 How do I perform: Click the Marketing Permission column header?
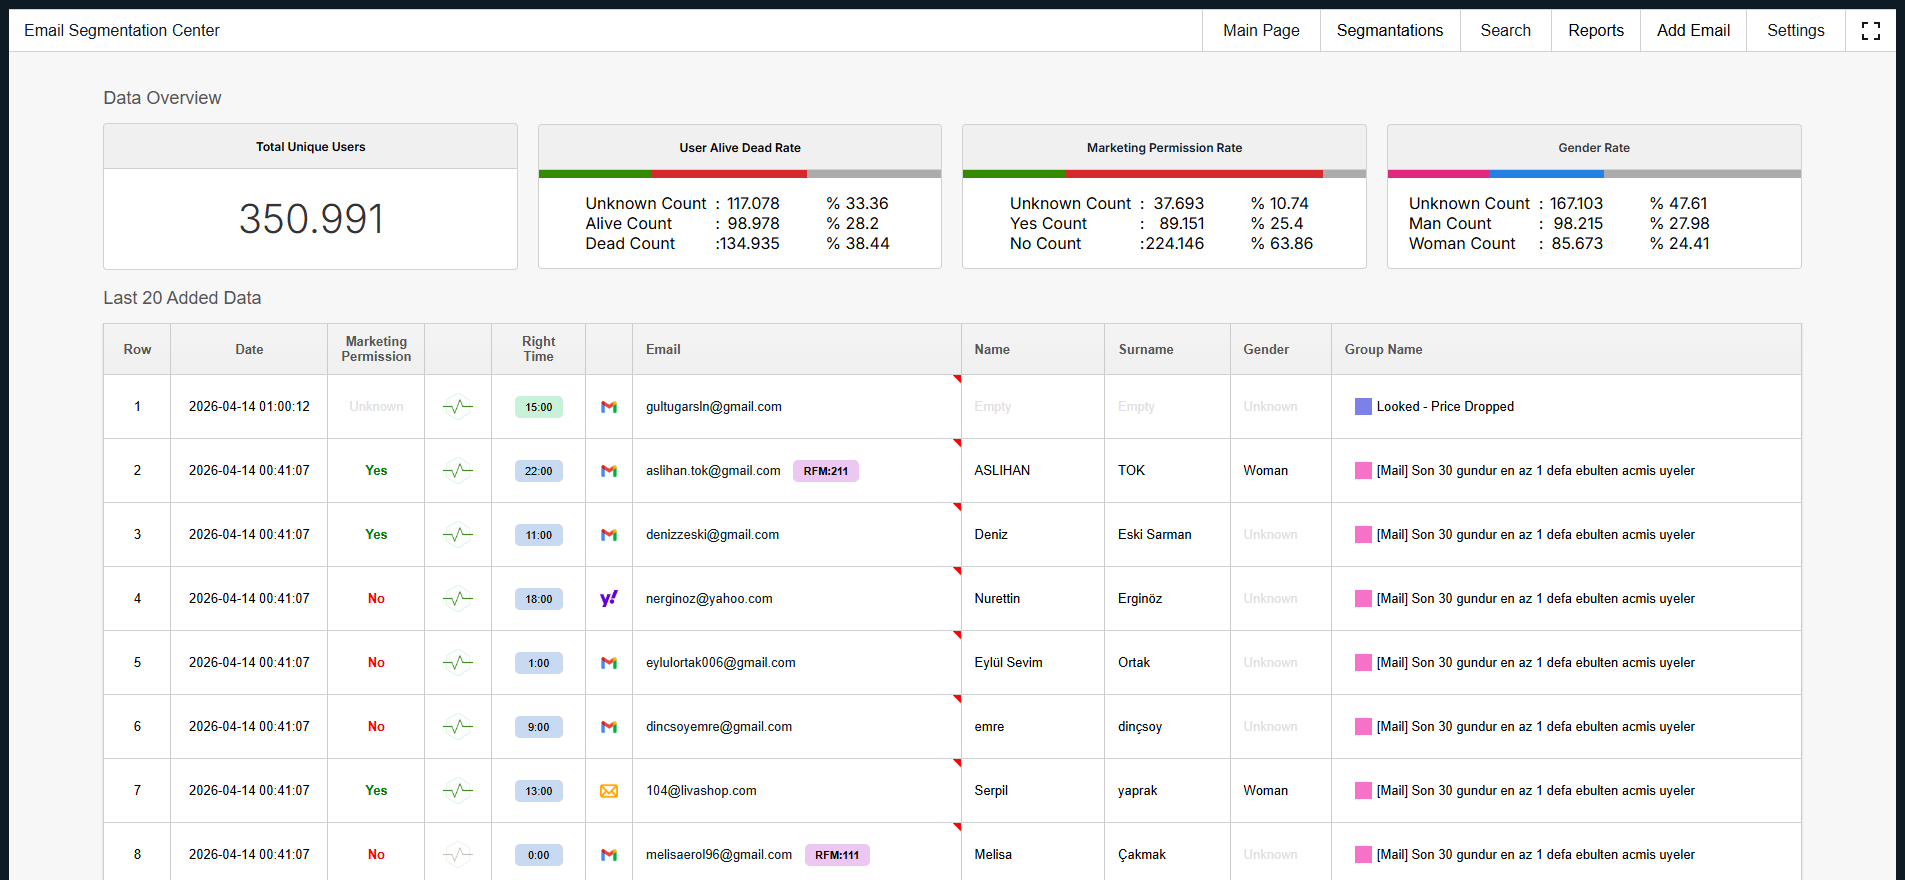pos(376,349)
